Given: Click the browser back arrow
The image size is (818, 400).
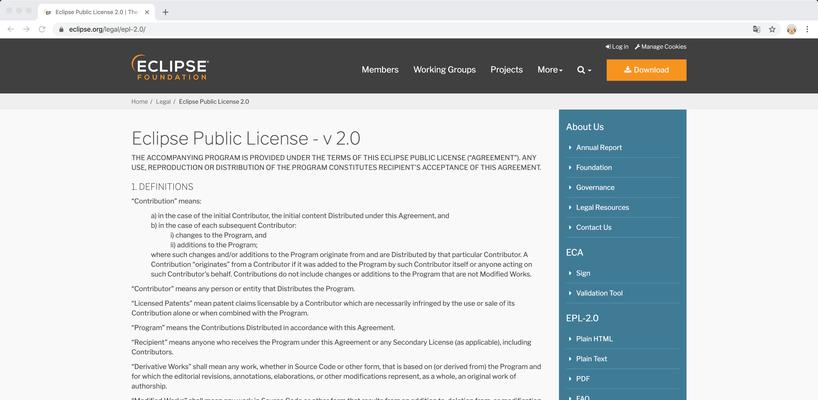Looking at the screenshot, I should [x=11, y=29].
